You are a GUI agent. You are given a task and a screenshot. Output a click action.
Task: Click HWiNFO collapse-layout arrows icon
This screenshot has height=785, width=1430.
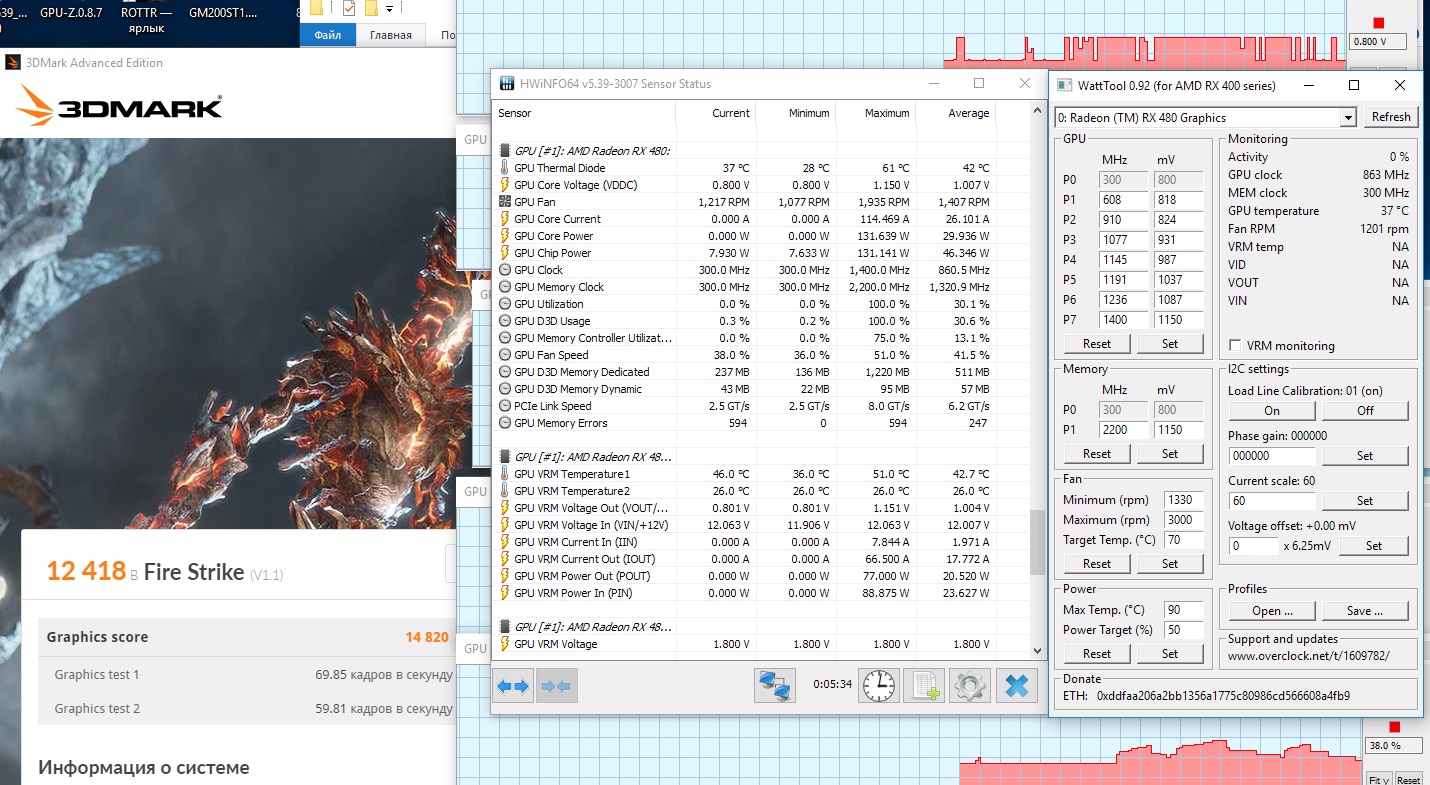[555, 686]
